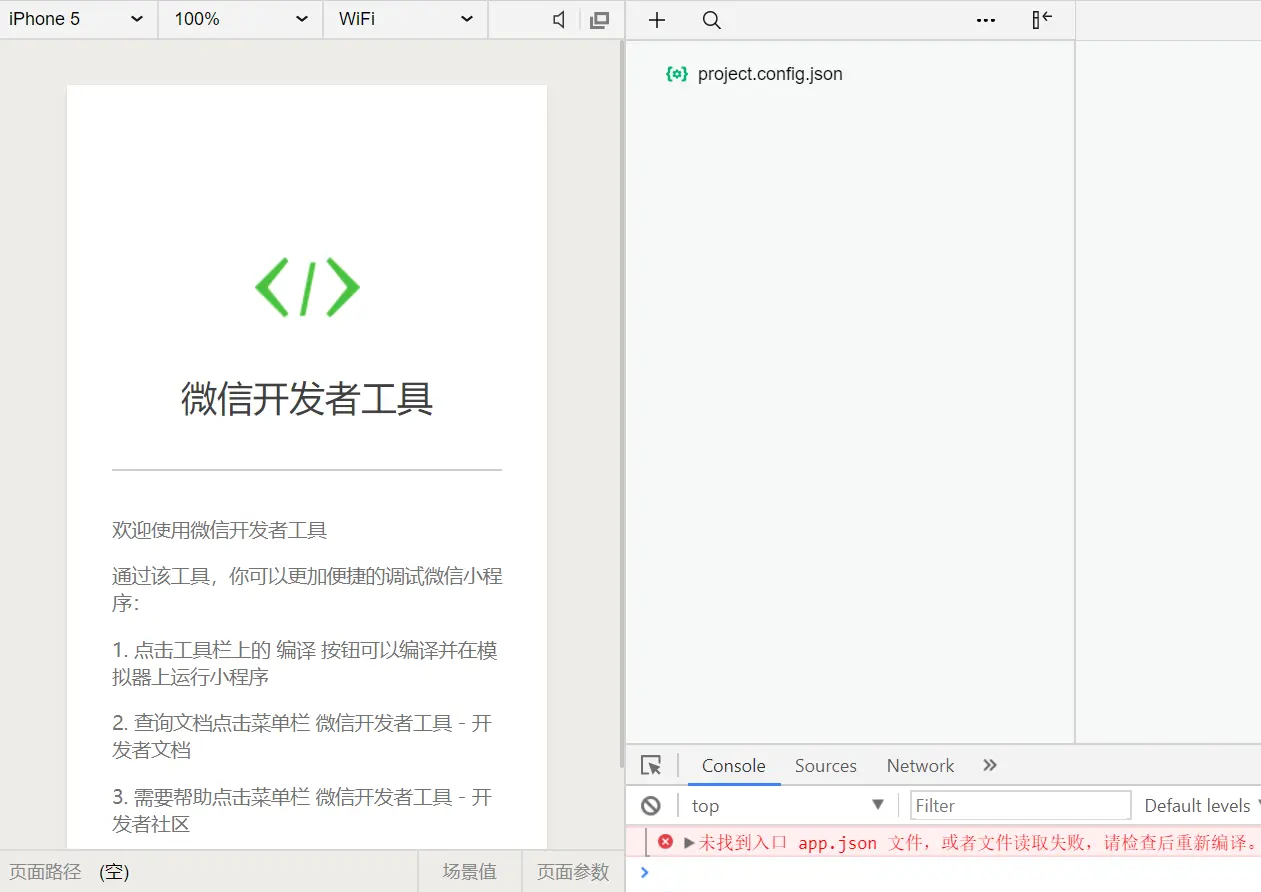Screen dimensions: 1261x892
Task: Click the 页面路径 label in the status bar
Action: click(x=45, y=872)
